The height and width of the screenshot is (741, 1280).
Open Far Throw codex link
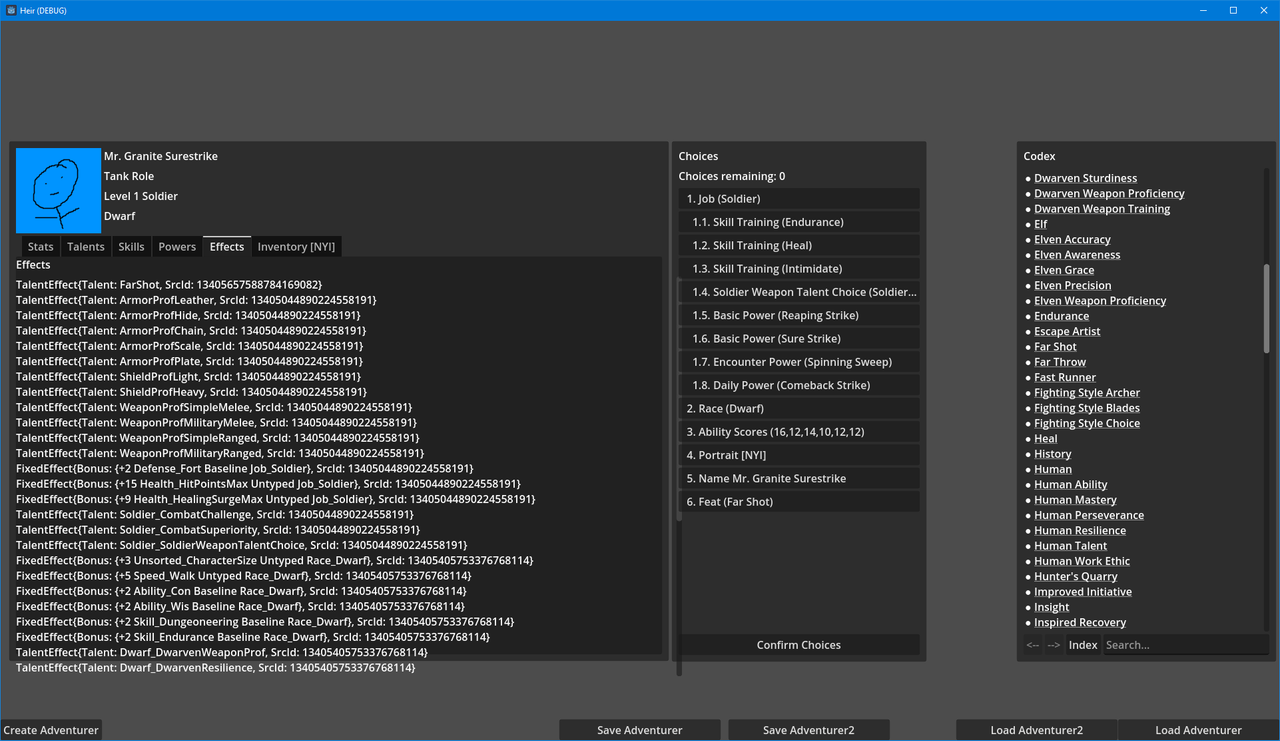1060,362
